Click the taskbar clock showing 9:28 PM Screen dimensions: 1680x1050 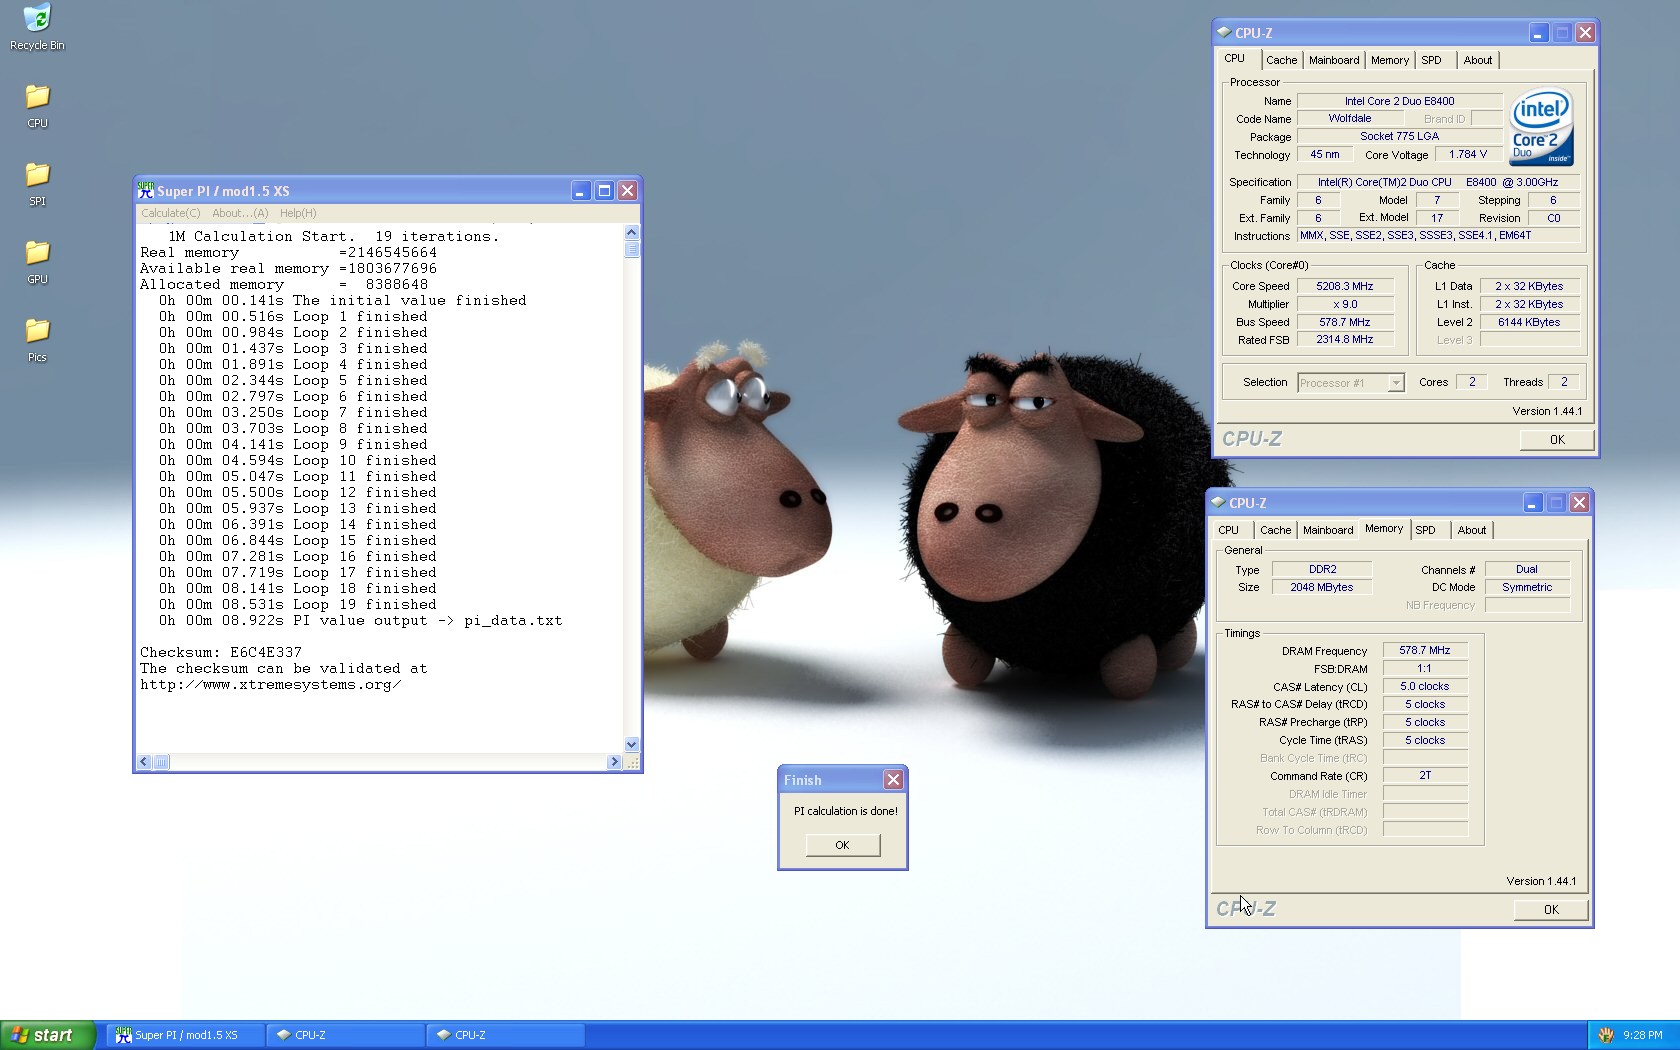1643,1035
